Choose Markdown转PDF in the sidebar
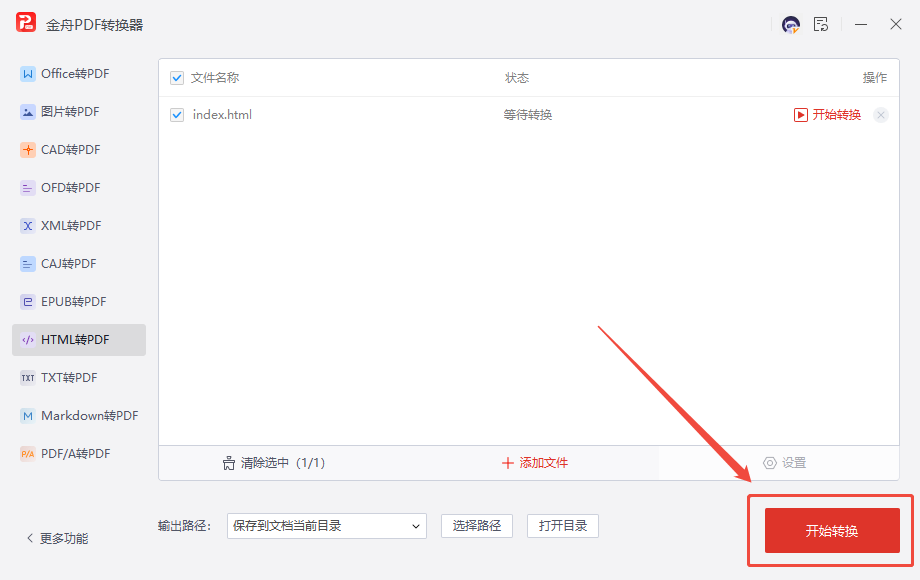920x580 pixels. tap(79, 416)
